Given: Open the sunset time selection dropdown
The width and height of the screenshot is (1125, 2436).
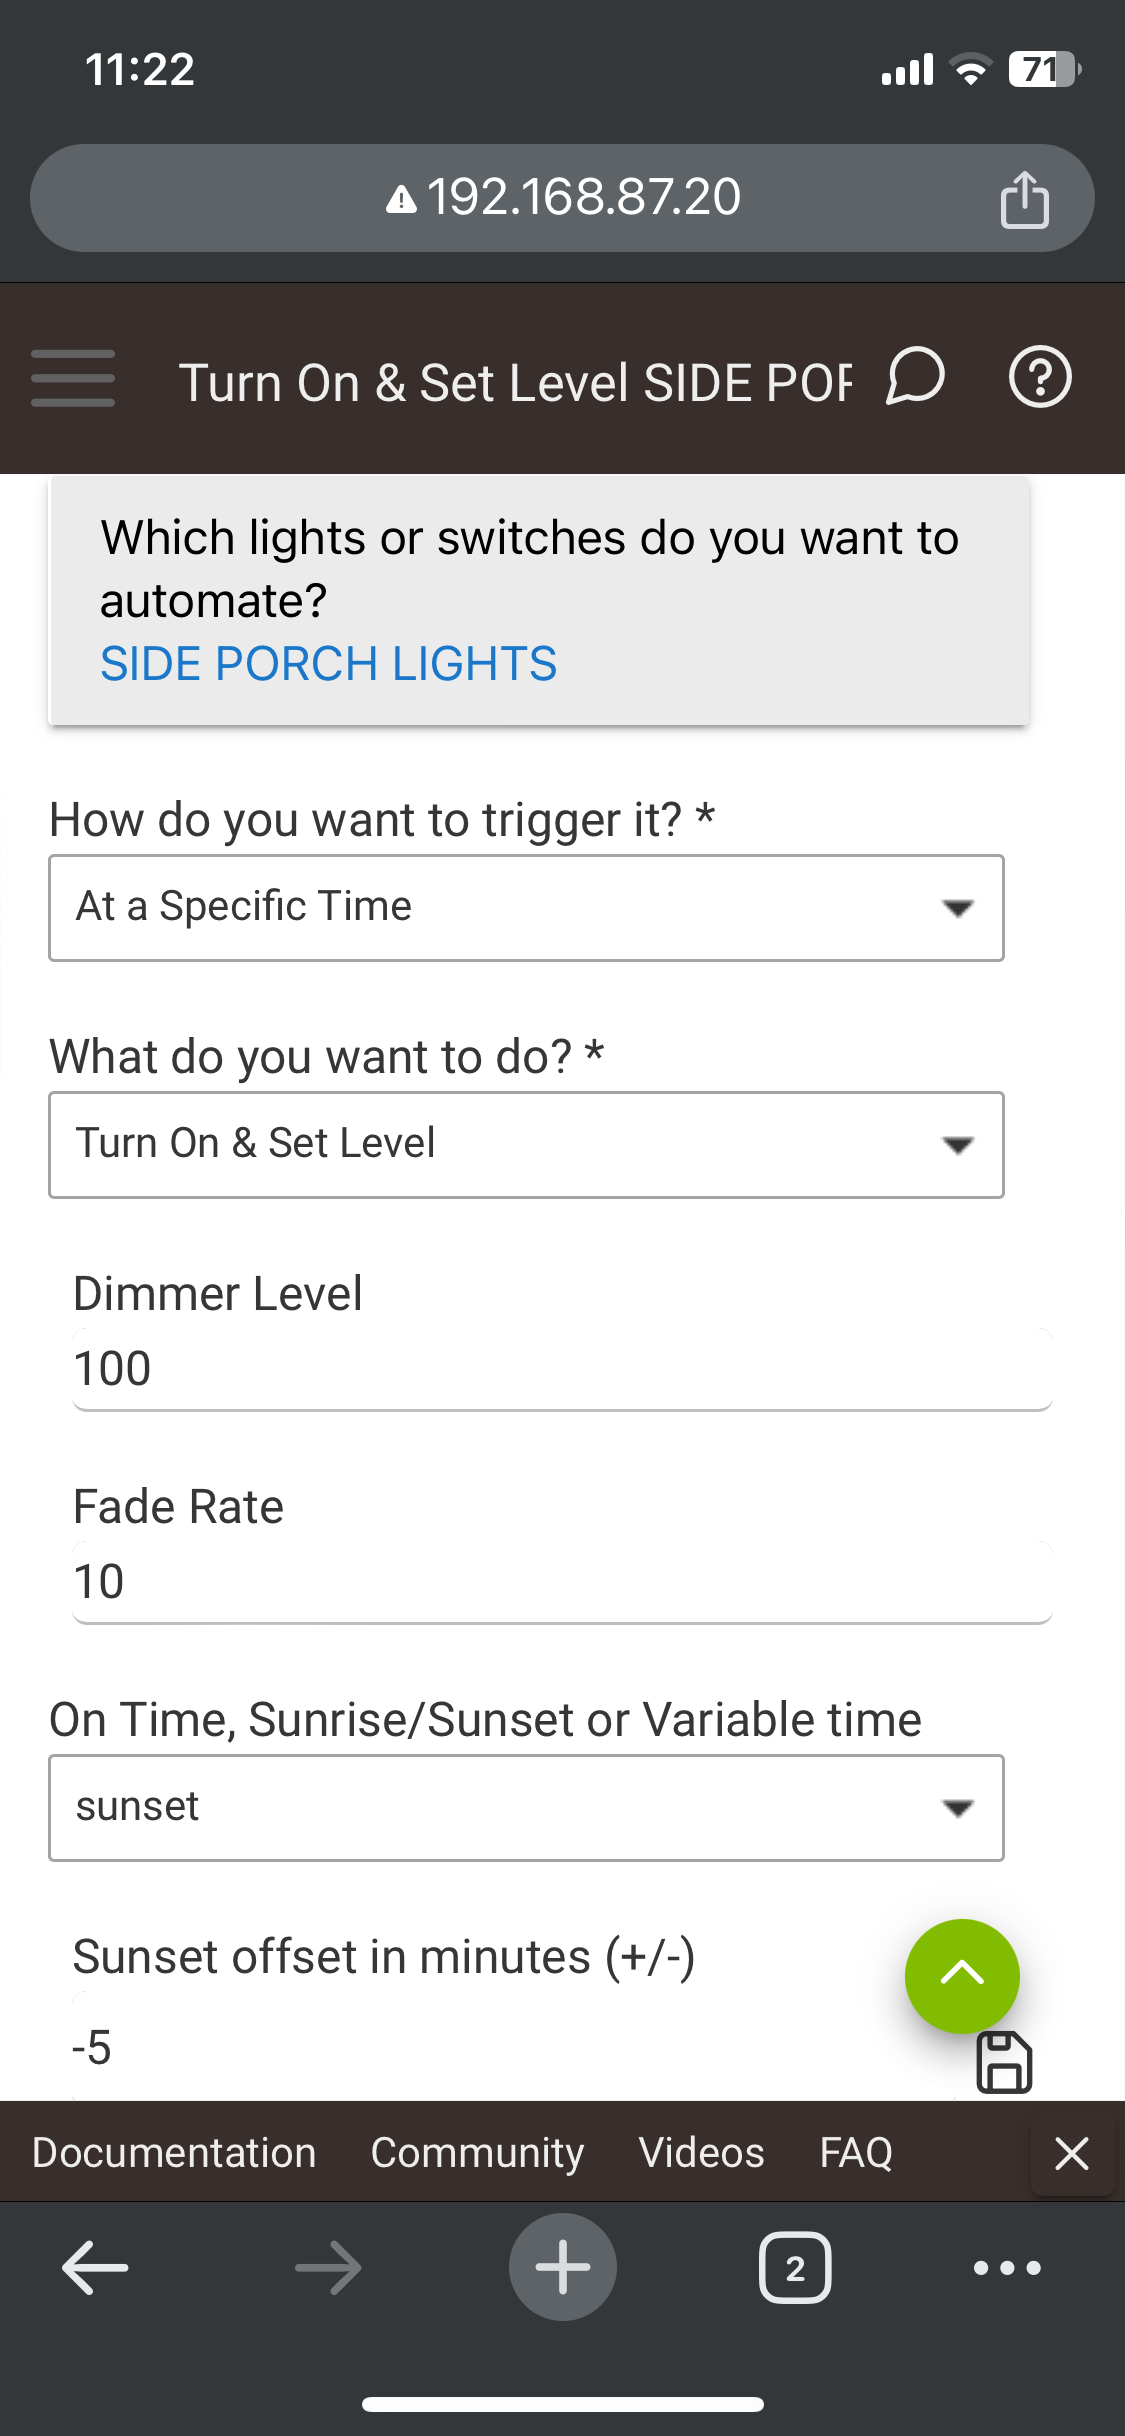Looking at the screenshot, I should [x=526, y=1808].
